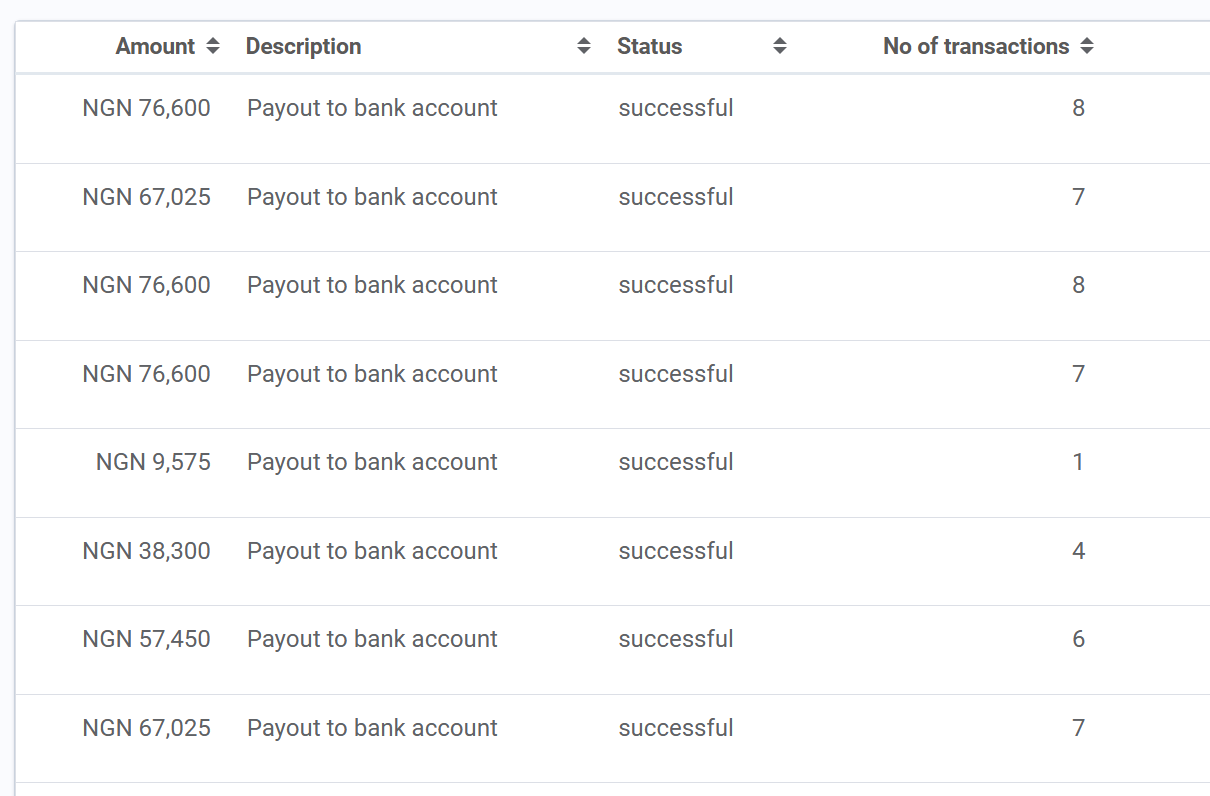Viewport: 1210px width, 796px height.
Task: Select the No of transactions header label
Action: click(976, 46)
